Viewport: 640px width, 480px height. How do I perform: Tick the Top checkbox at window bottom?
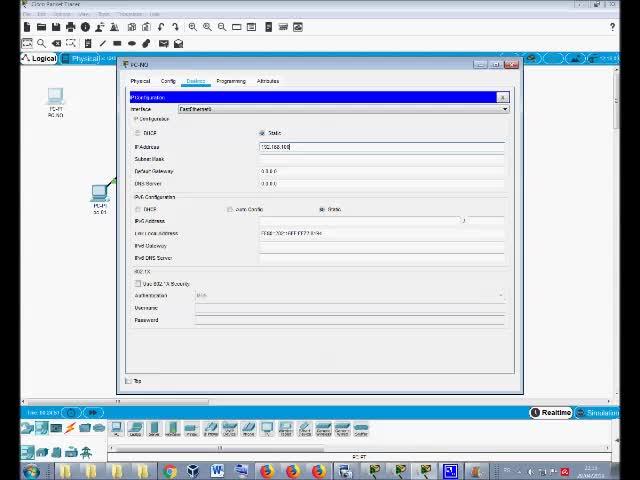click(129, 381)
